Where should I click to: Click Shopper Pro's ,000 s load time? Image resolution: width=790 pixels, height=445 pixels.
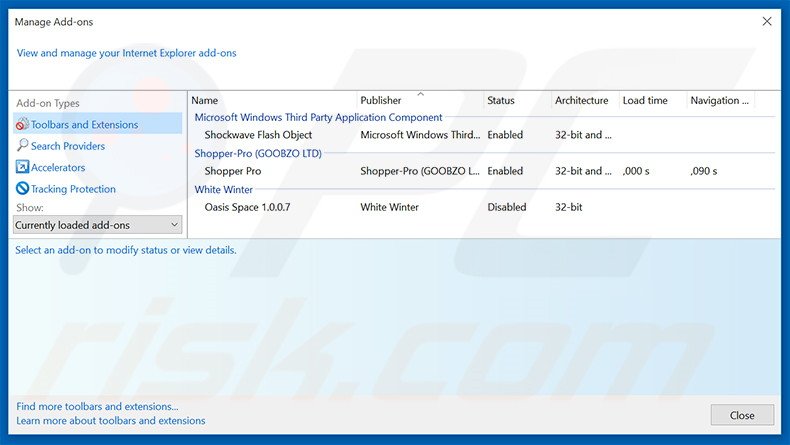[x=636, y=171]
